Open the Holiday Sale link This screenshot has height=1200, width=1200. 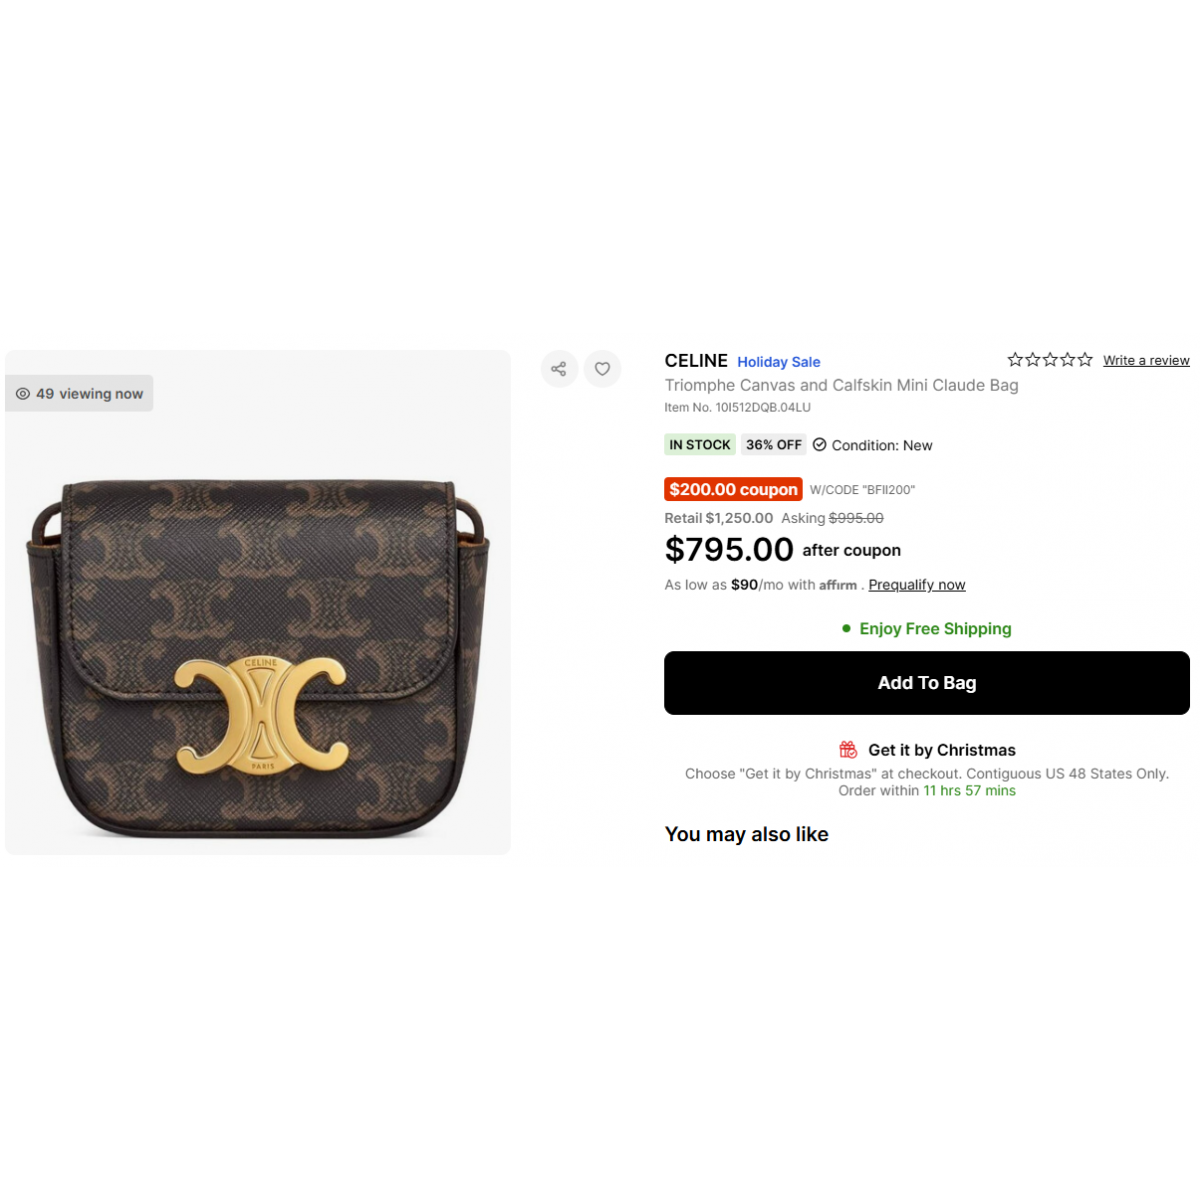(779, 362)
